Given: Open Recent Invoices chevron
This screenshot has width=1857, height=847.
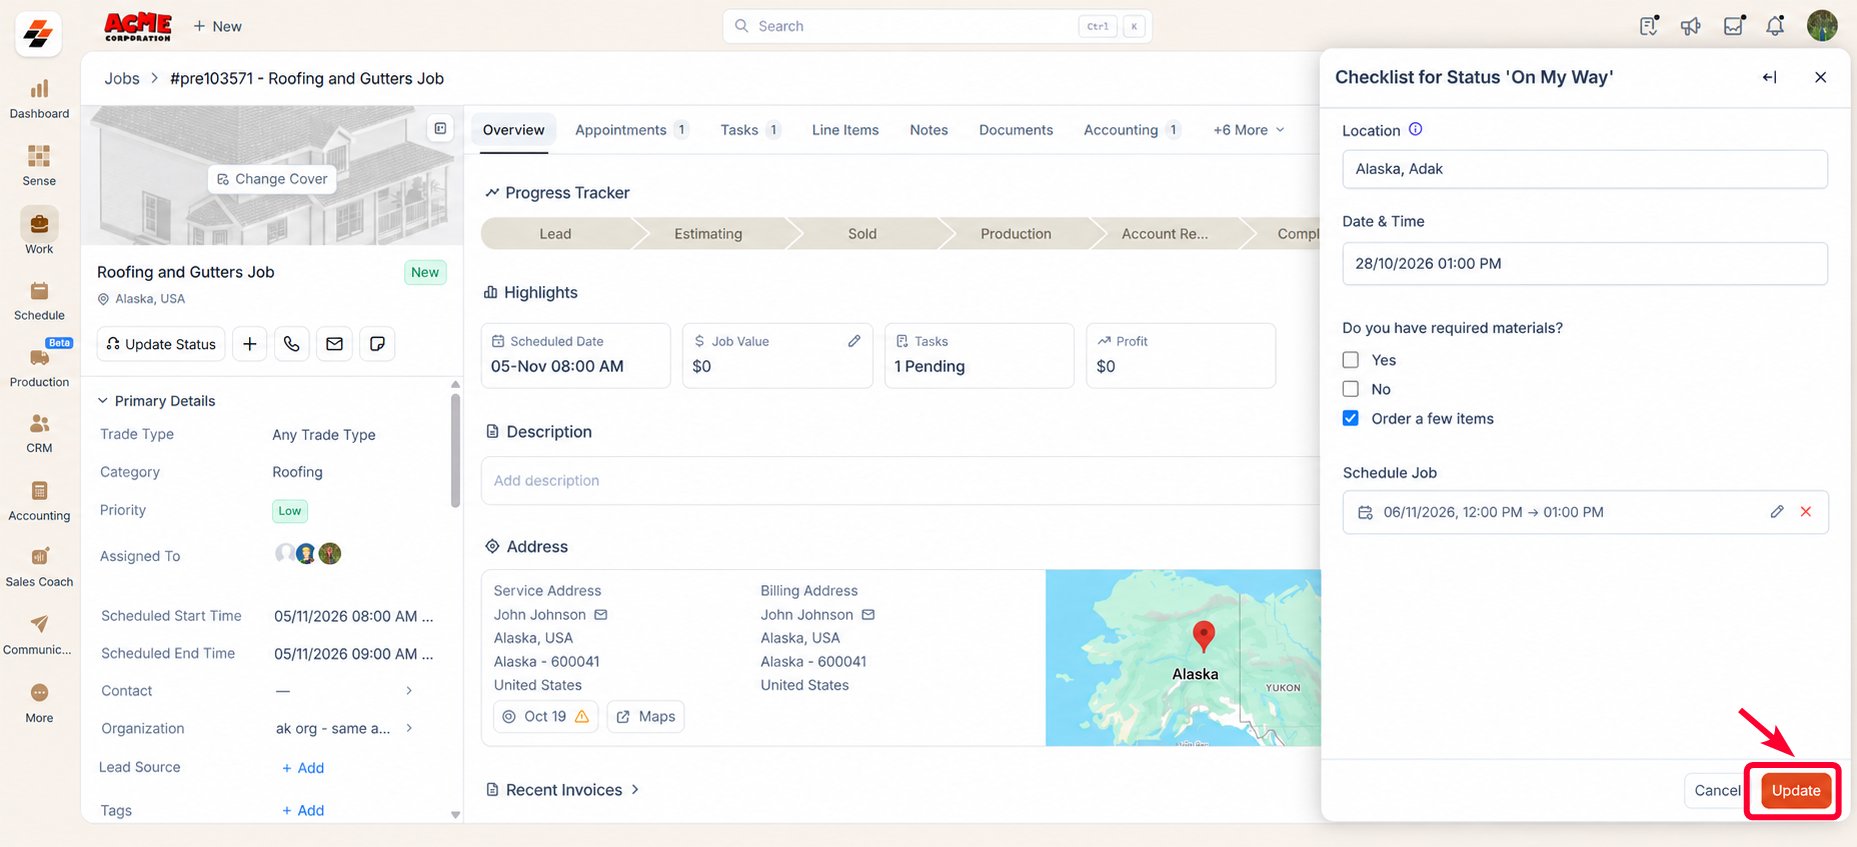Looking at the screenshot, I should click(x=635, y=790).
